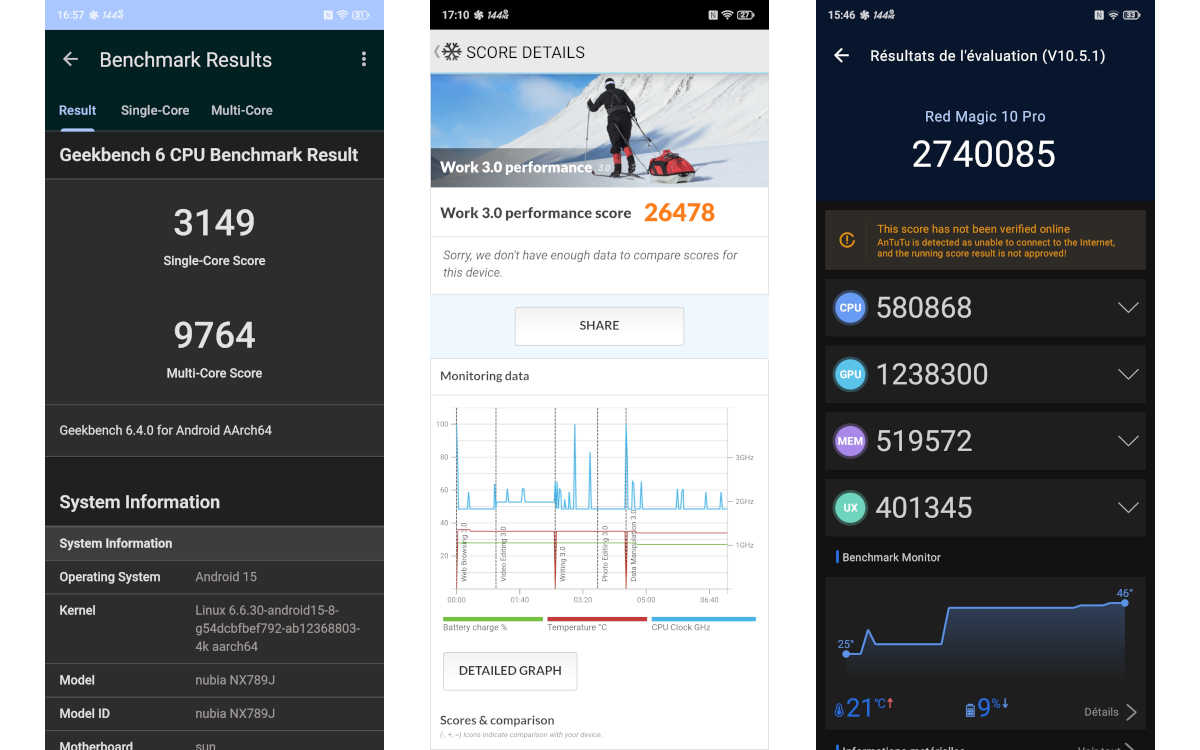This screenshot has width=1200, height=750.
Task: Tap the Work 3.0 score 26478
Action: tap(679, 213)
